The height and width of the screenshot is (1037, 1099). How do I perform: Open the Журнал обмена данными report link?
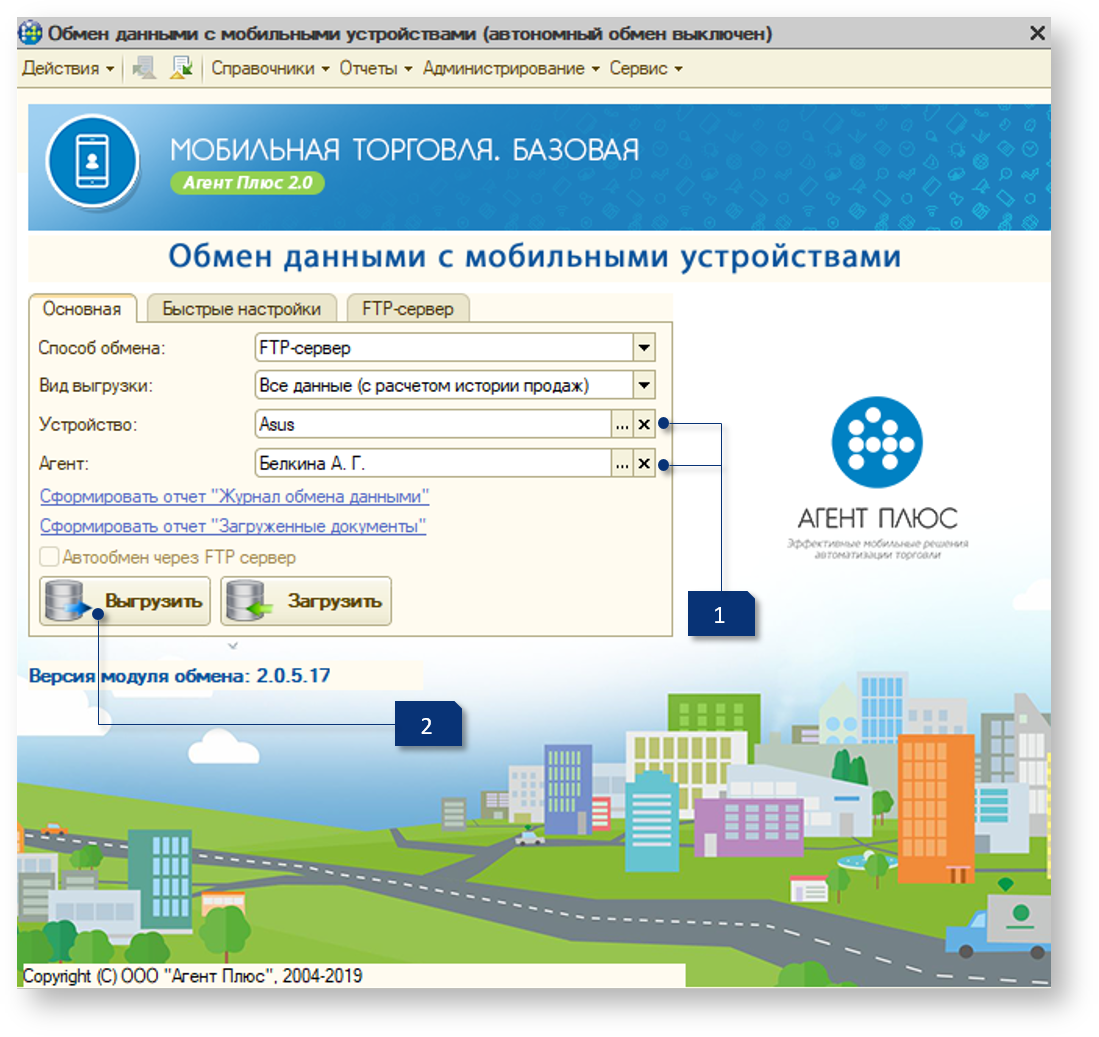[234, 497]
